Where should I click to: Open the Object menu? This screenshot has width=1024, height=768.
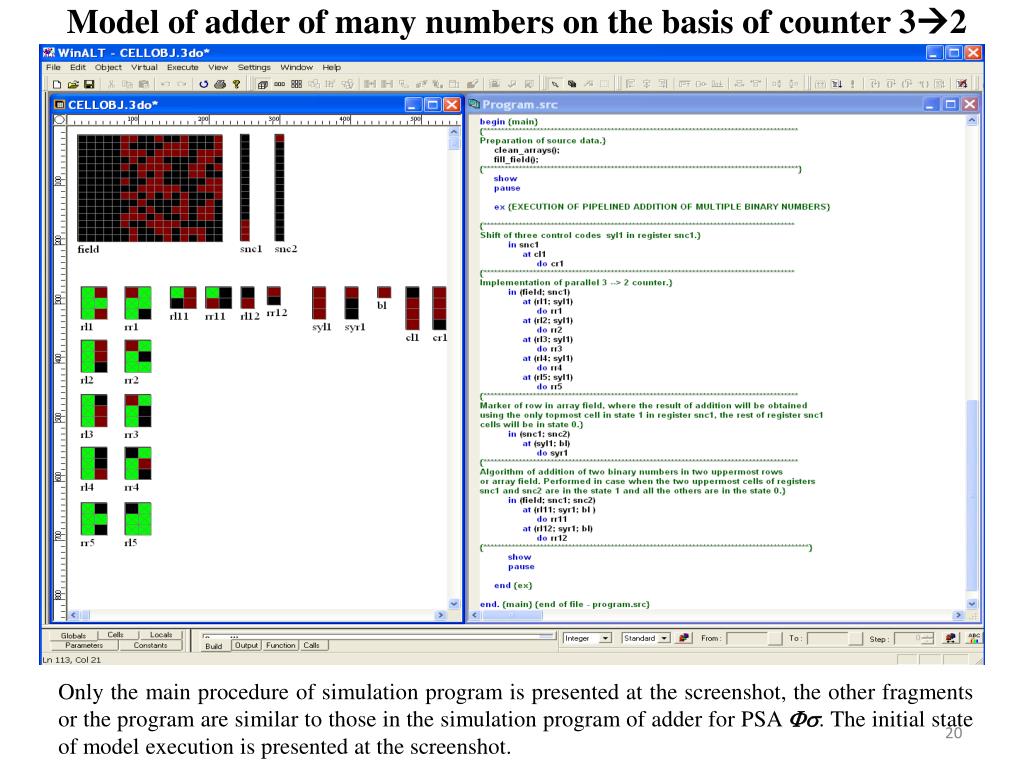(108, 67)
